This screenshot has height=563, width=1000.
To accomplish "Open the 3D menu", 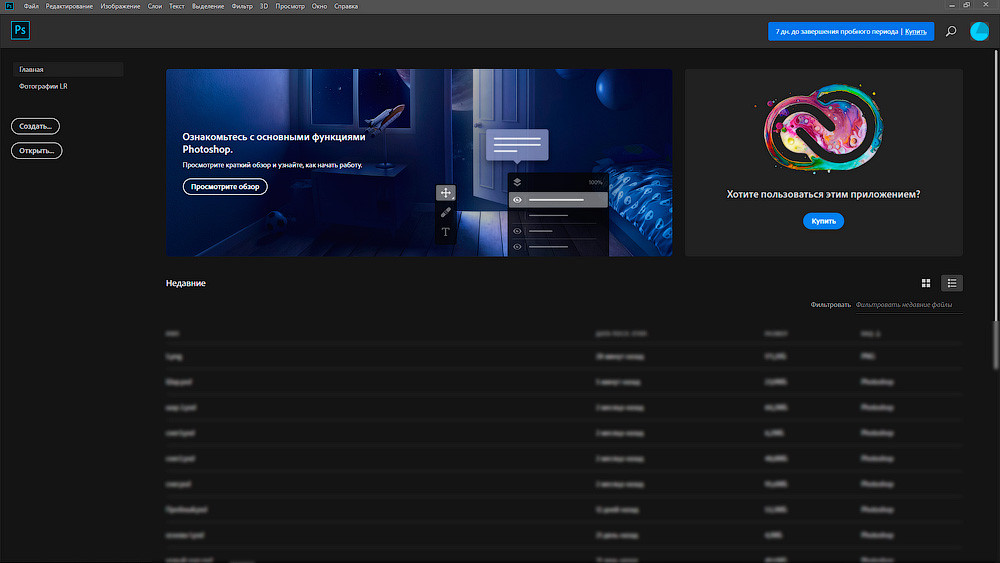I will (x=263, y=6).
